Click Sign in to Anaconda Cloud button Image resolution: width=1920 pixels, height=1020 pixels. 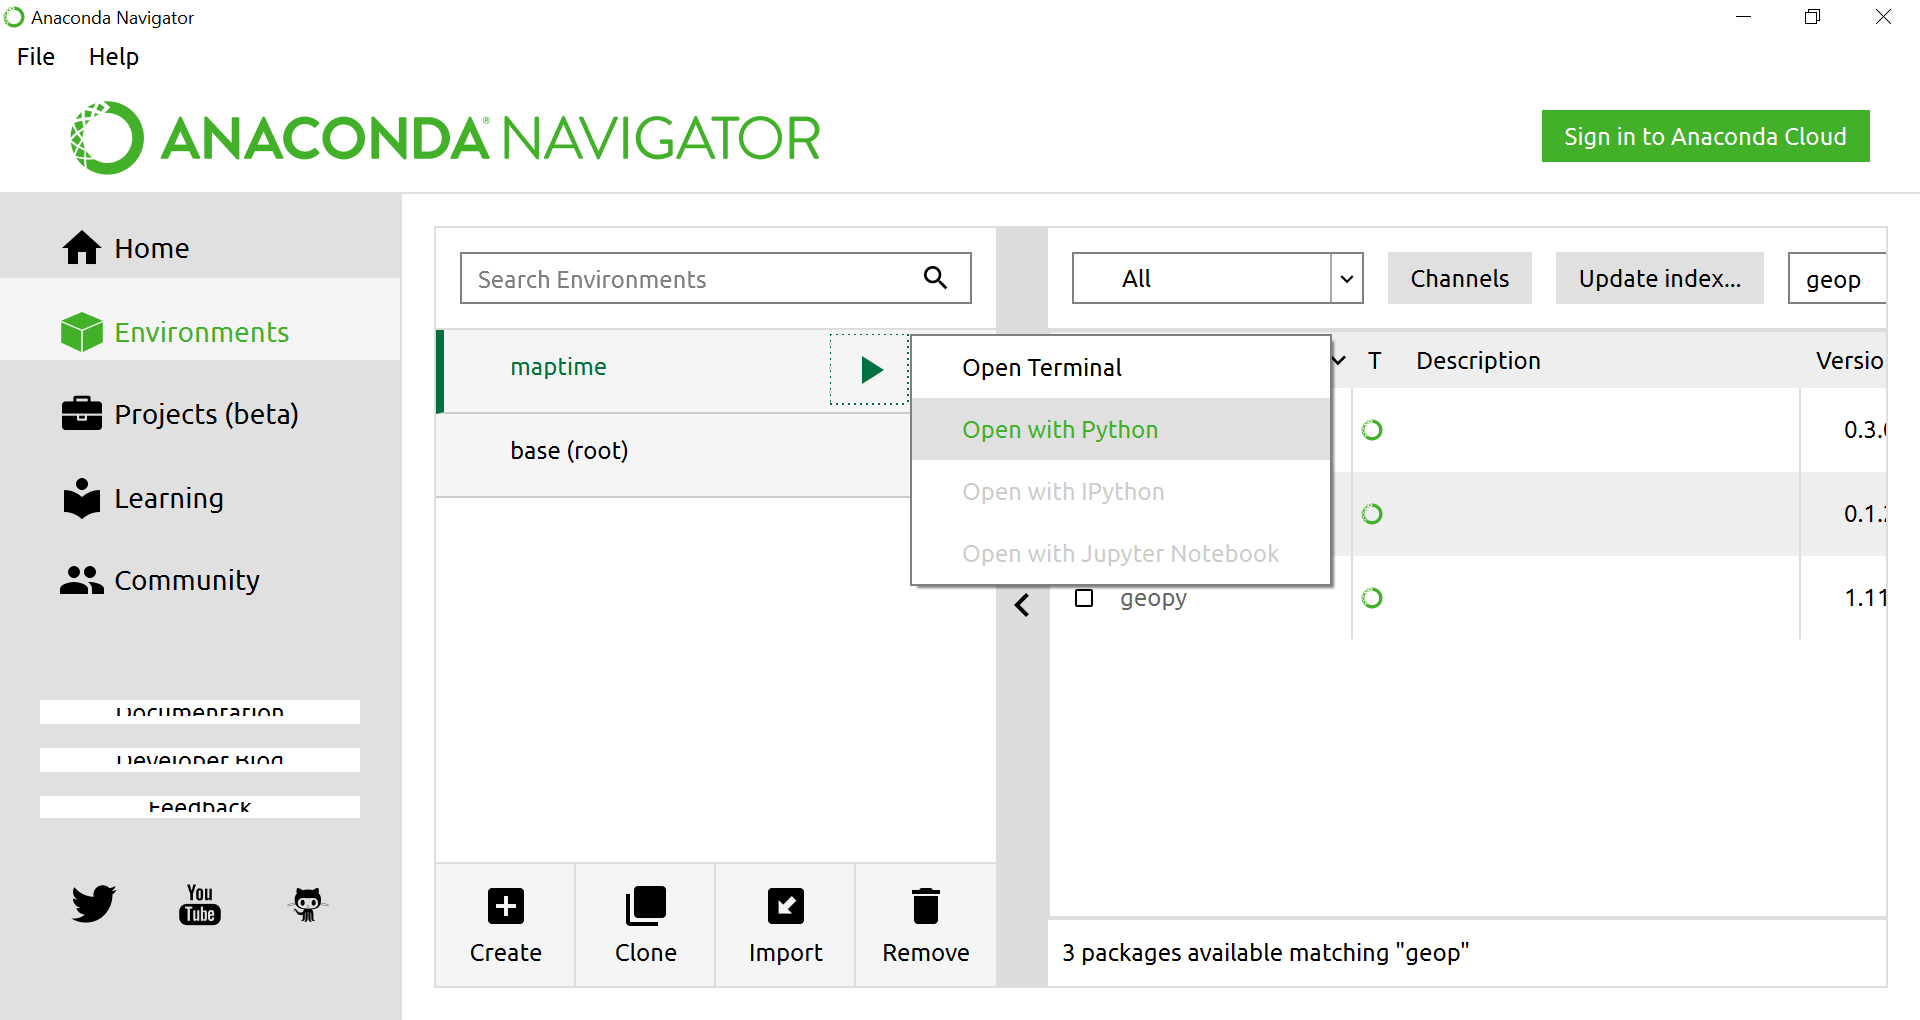click(1705, 136)
